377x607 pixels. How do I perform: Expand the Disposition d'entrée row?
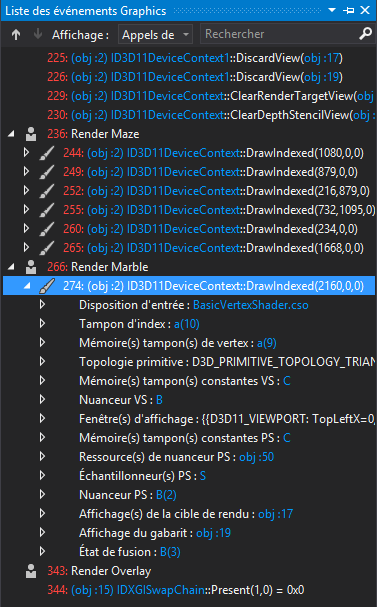tap(43, 305)
